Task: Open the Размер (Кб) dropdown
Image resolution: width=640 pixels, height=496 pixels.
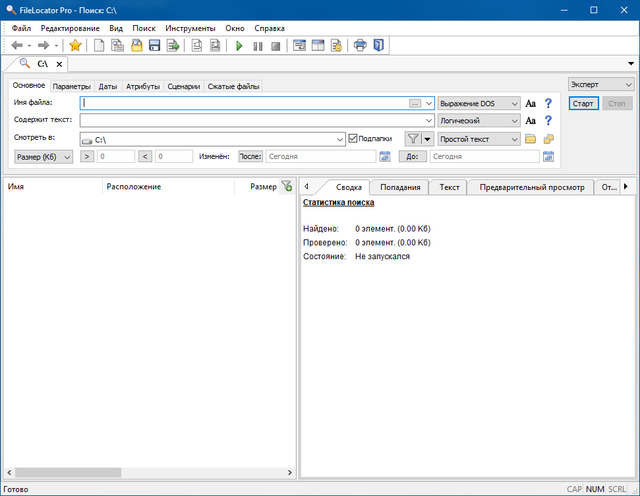Action: (44, 156)
